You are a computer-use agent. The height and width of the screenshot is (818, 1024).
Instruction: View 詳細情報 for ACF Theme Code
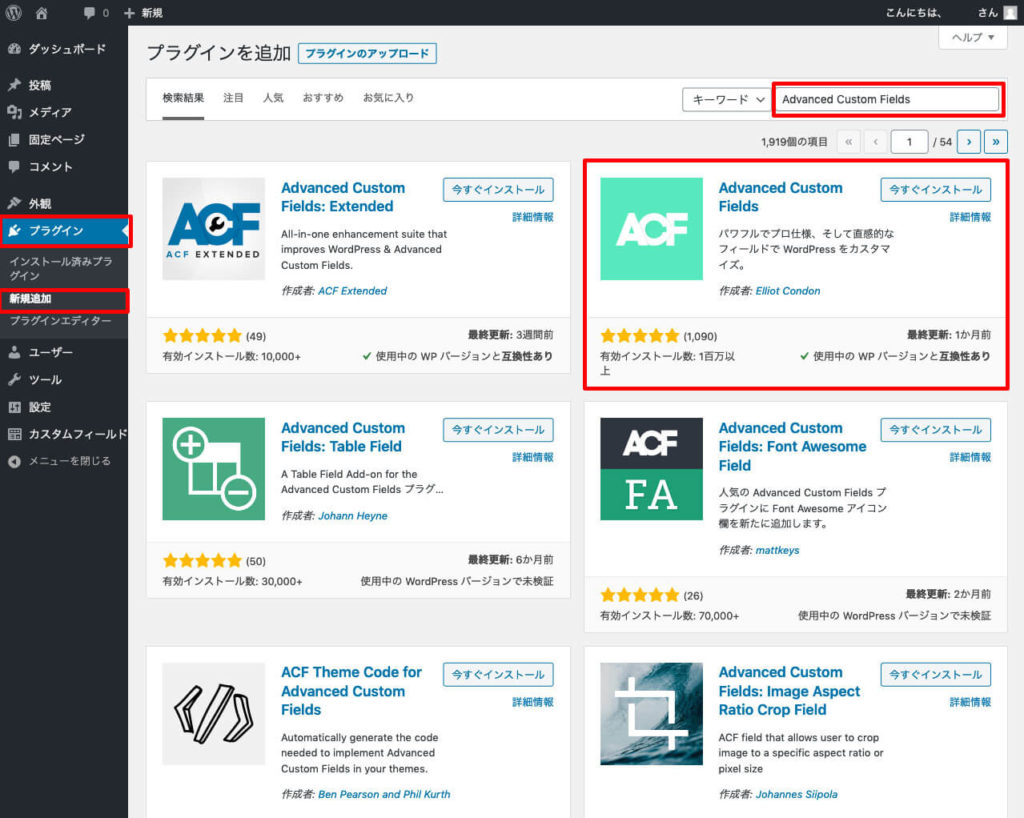[532, 702]
